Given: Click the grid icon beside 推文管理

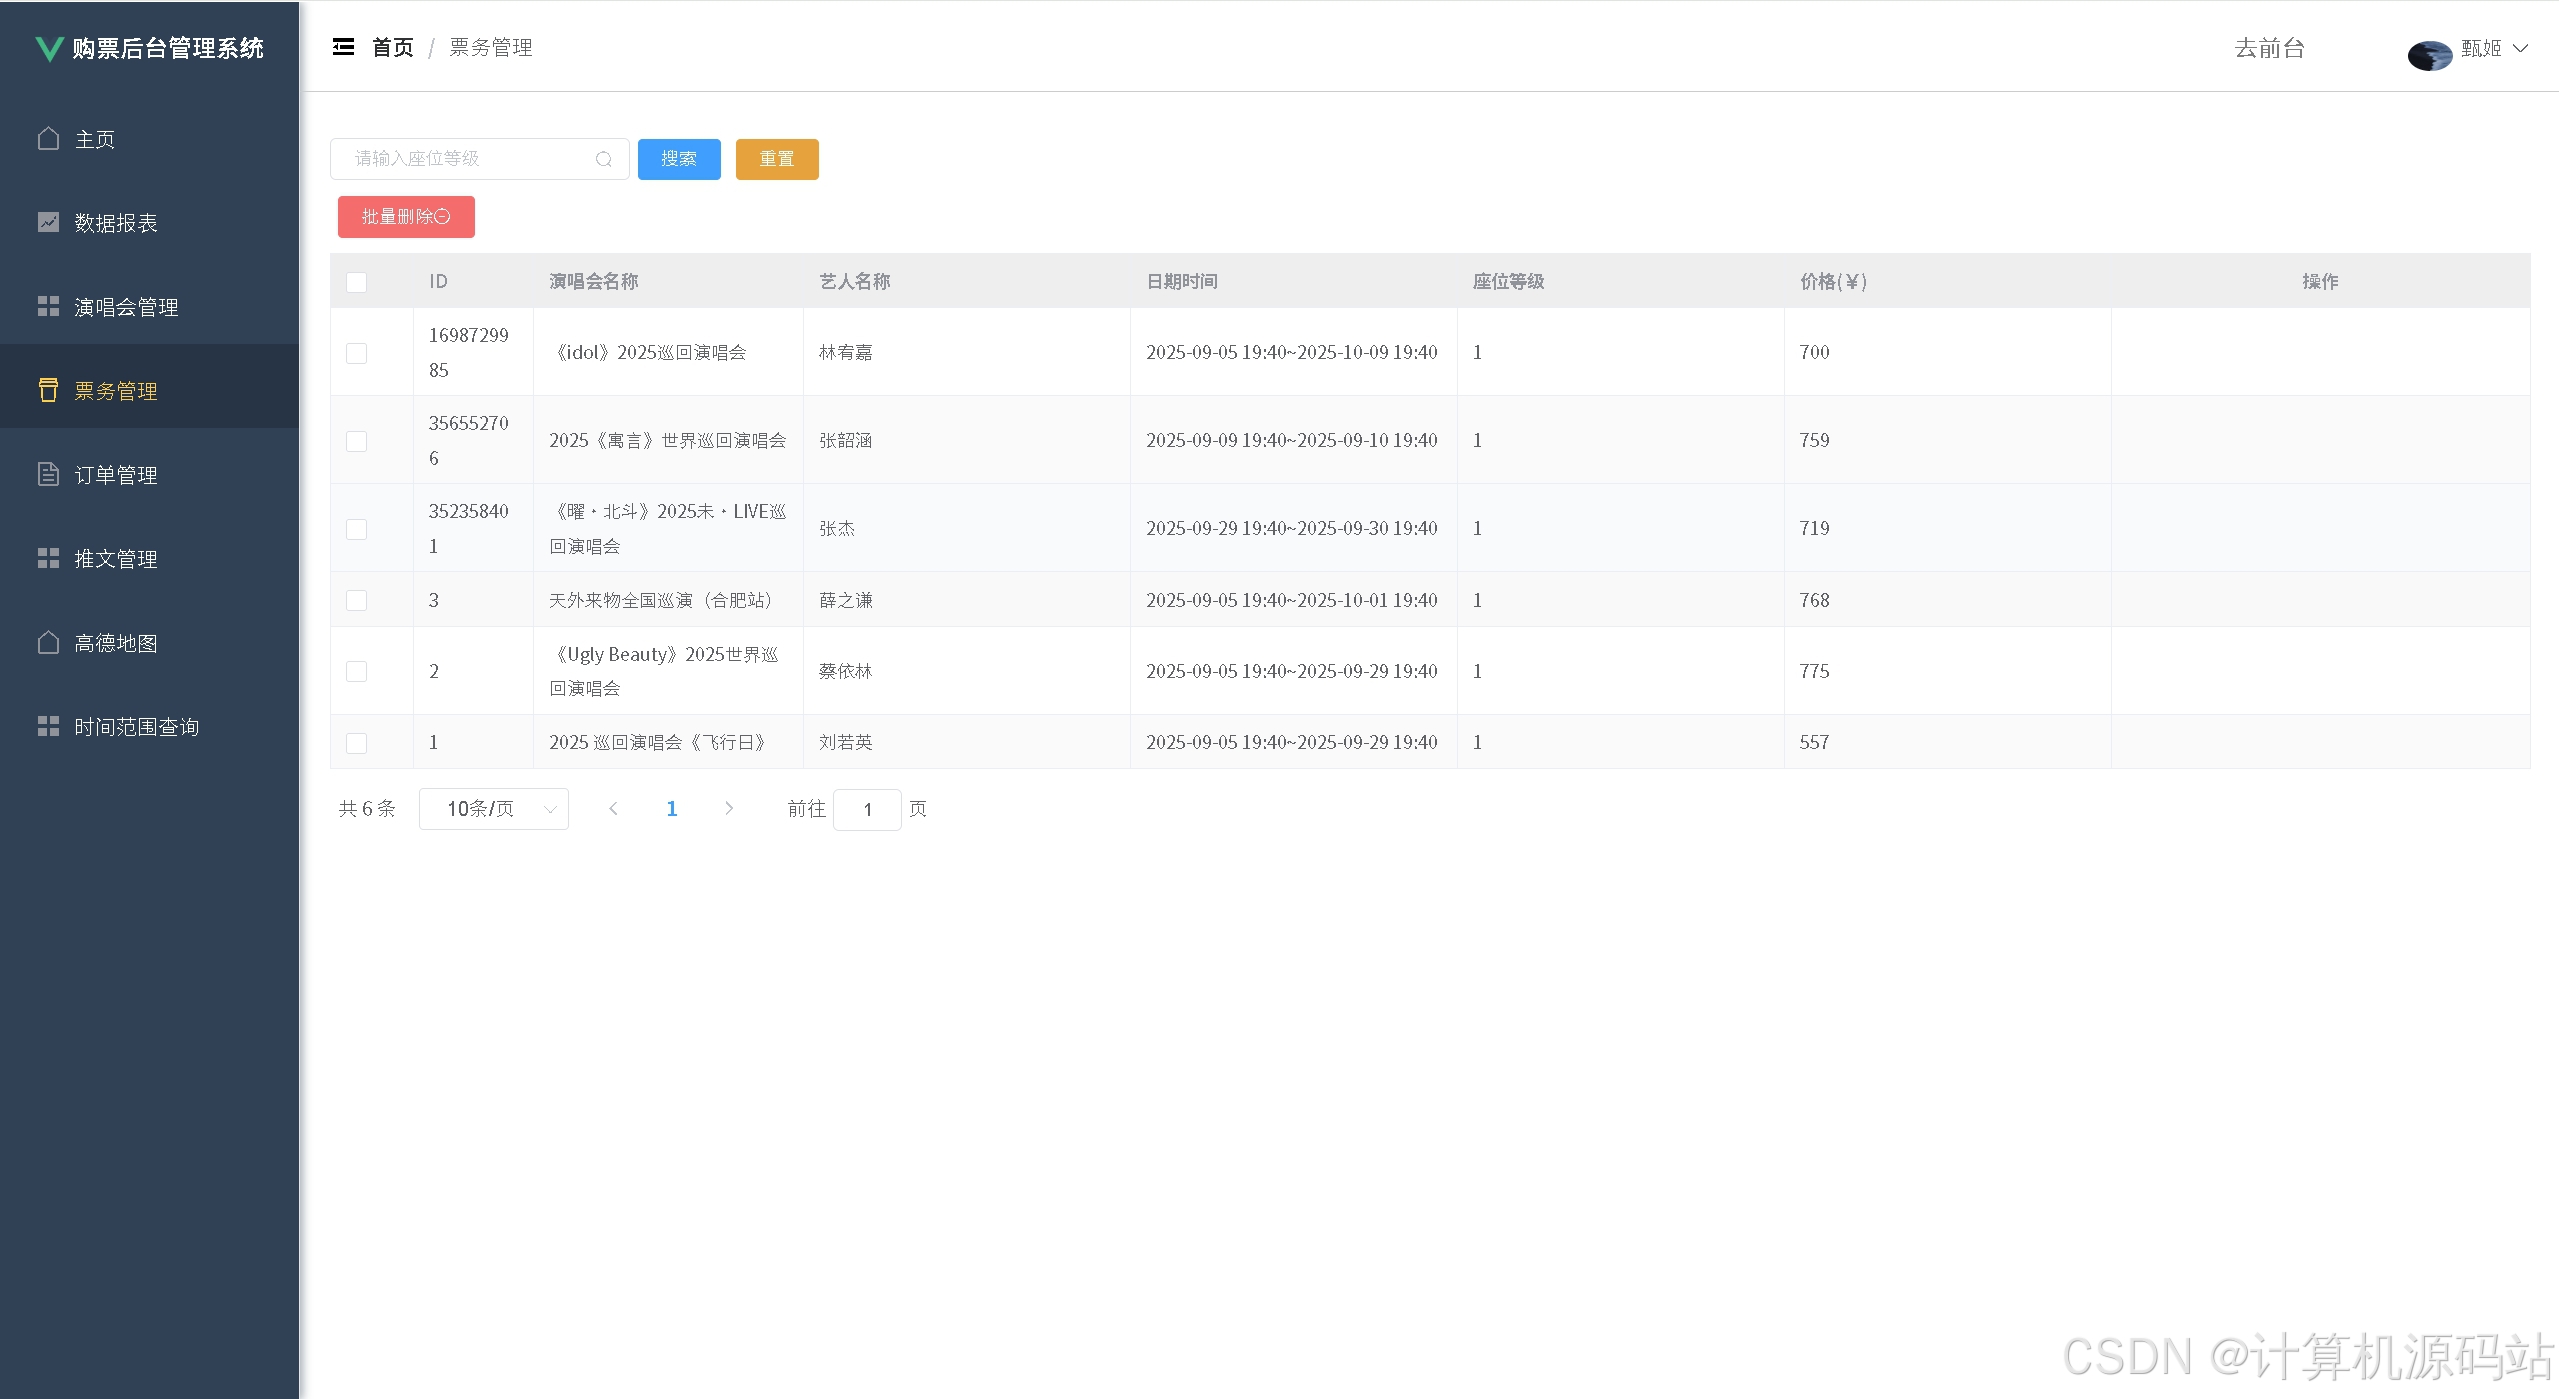Looking at the screenshot, I should pyautogui.click(x=48, y=558).
